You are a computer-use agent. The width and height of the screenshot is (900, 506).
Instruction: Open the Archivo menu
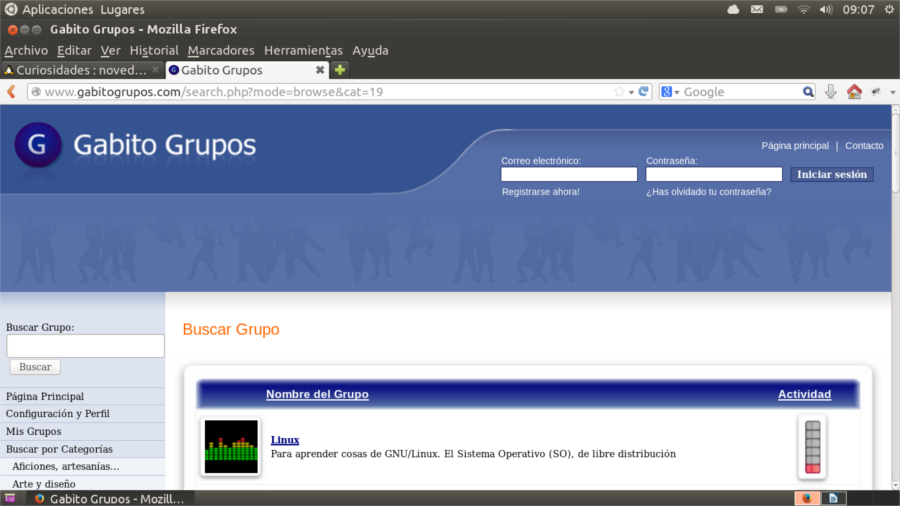pyautogui.click(x=26, y=50)
